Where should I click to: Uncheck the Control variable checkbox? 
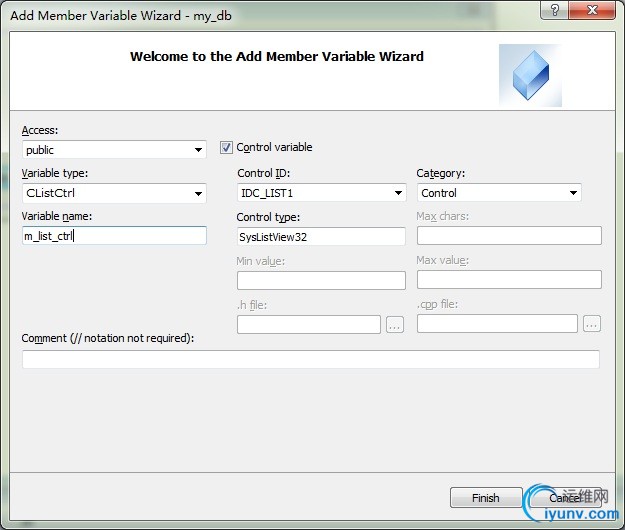(226, 148)
